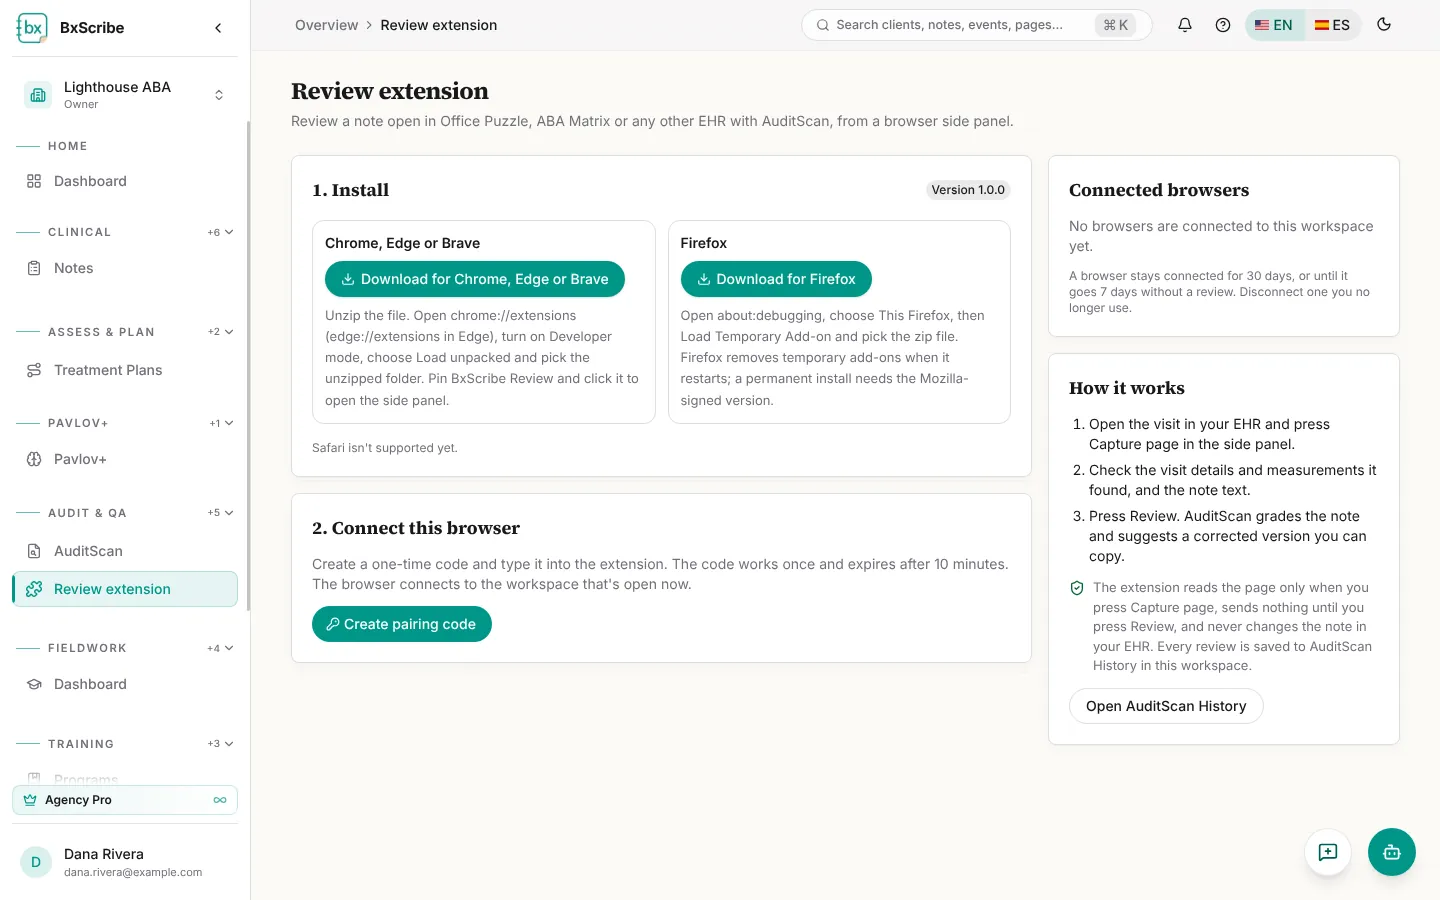This screenshot has height=900, width=1440.
Task: Click Create pairing code
Action: click(x=402, y=624)
